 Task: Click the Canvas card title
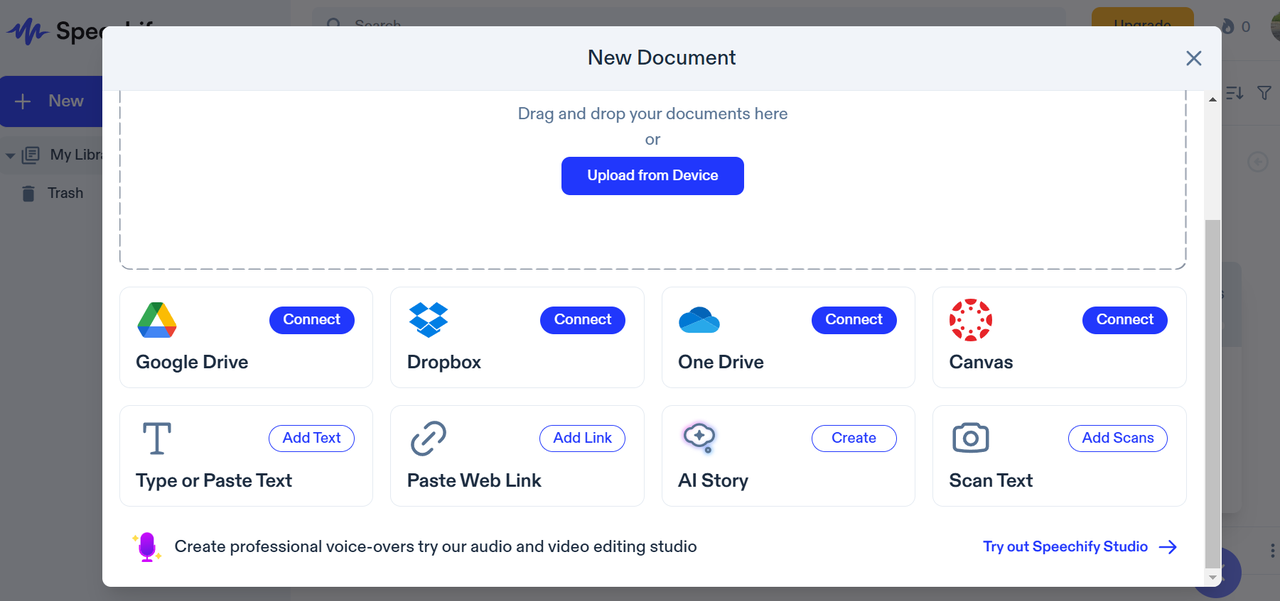(x=981, y=362)
